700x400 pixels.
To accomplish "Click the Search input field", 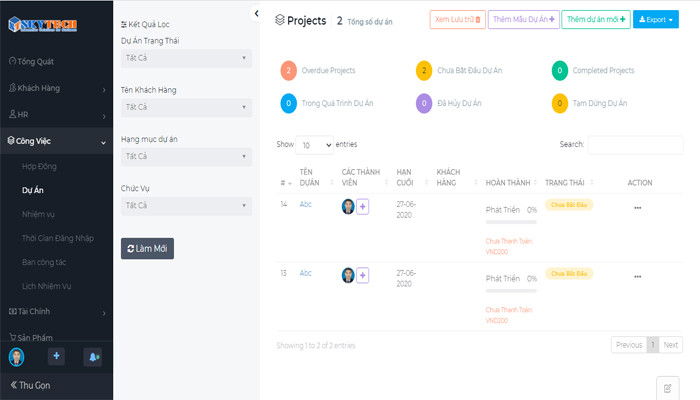I will point(635,145).
